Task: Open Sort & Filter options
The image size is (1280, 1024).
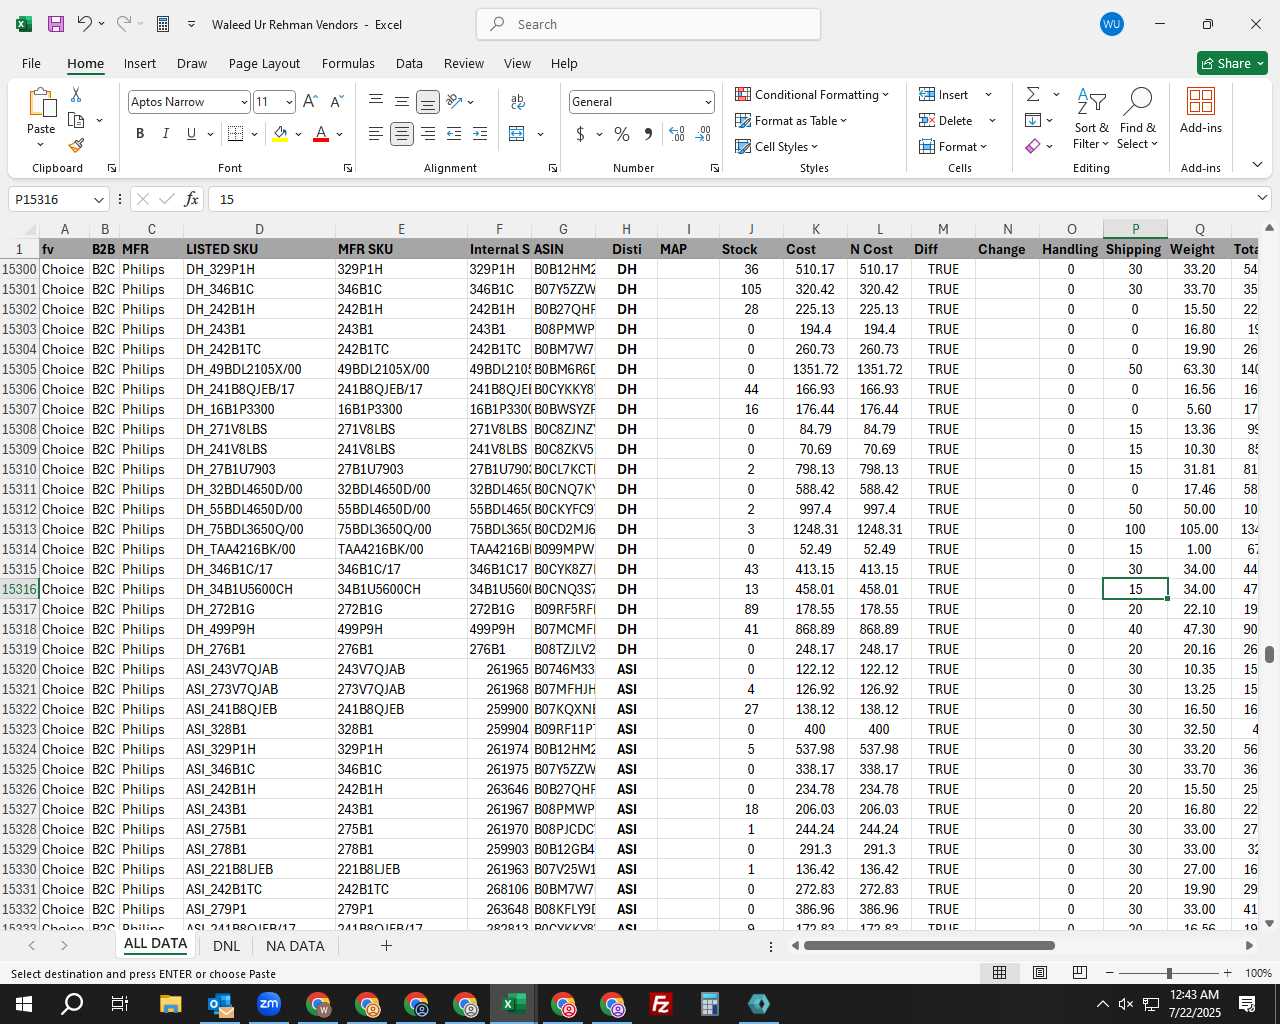Action: [x=1091, y=118]
